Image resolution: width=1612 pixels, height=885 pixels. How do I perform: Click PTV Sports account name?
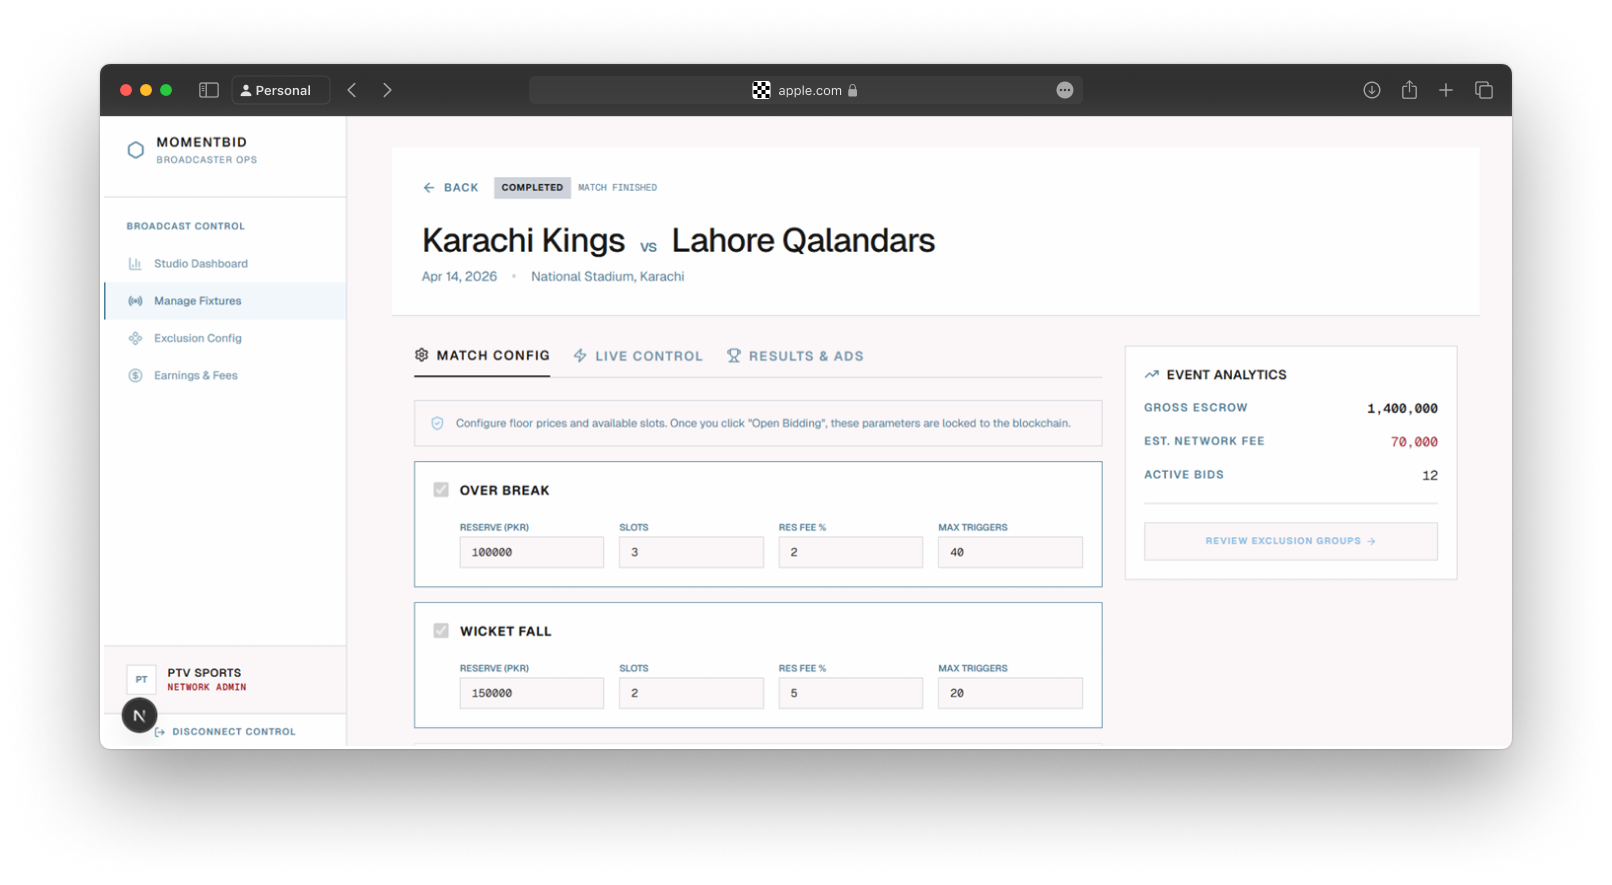coord(204,673)
